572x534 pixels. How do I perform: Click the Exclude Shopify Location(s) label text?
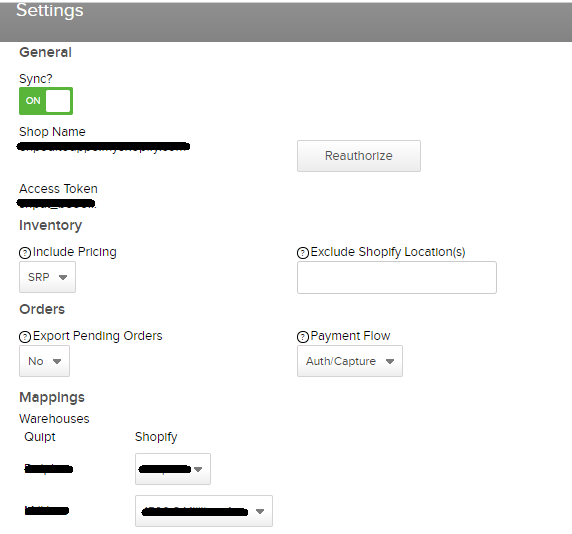pyautogui.click(x=388, y=252)
